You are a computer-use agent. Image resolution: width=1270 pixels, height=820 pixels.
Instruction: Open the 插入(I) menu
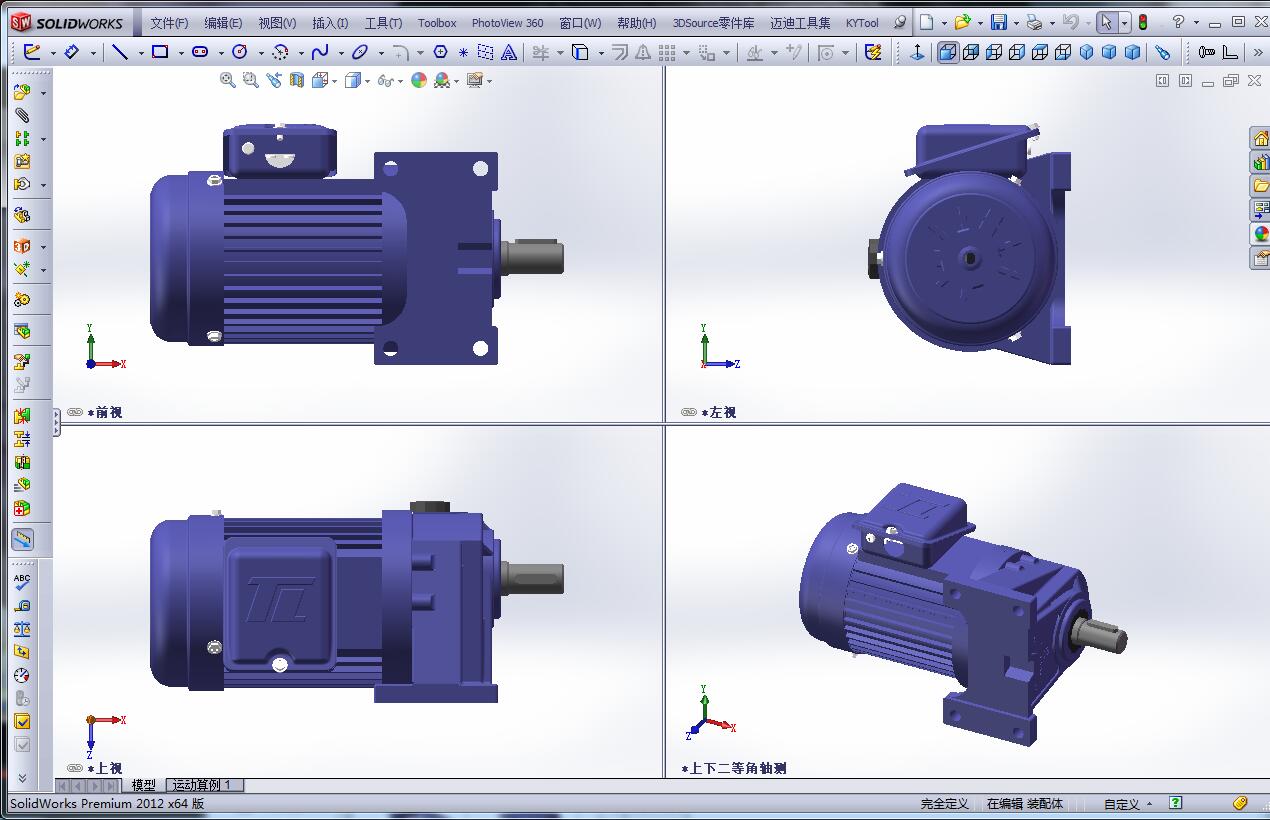pyautogui.click(x=330, y=23)
